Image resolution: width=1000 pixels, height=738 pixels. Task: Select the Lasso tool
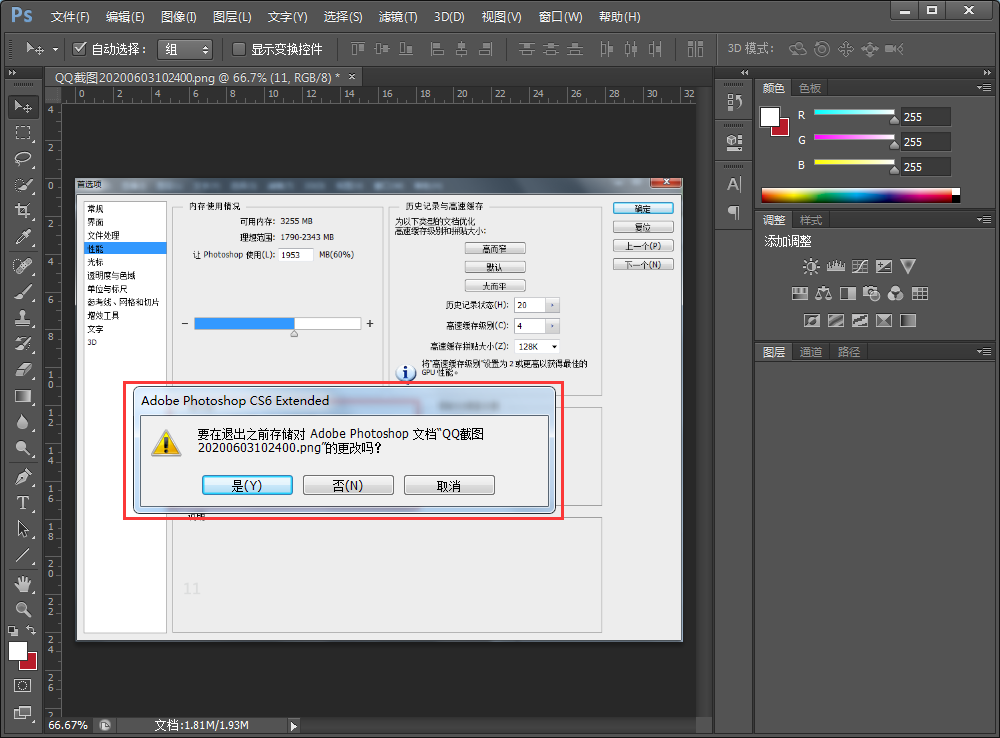[22, 158]
